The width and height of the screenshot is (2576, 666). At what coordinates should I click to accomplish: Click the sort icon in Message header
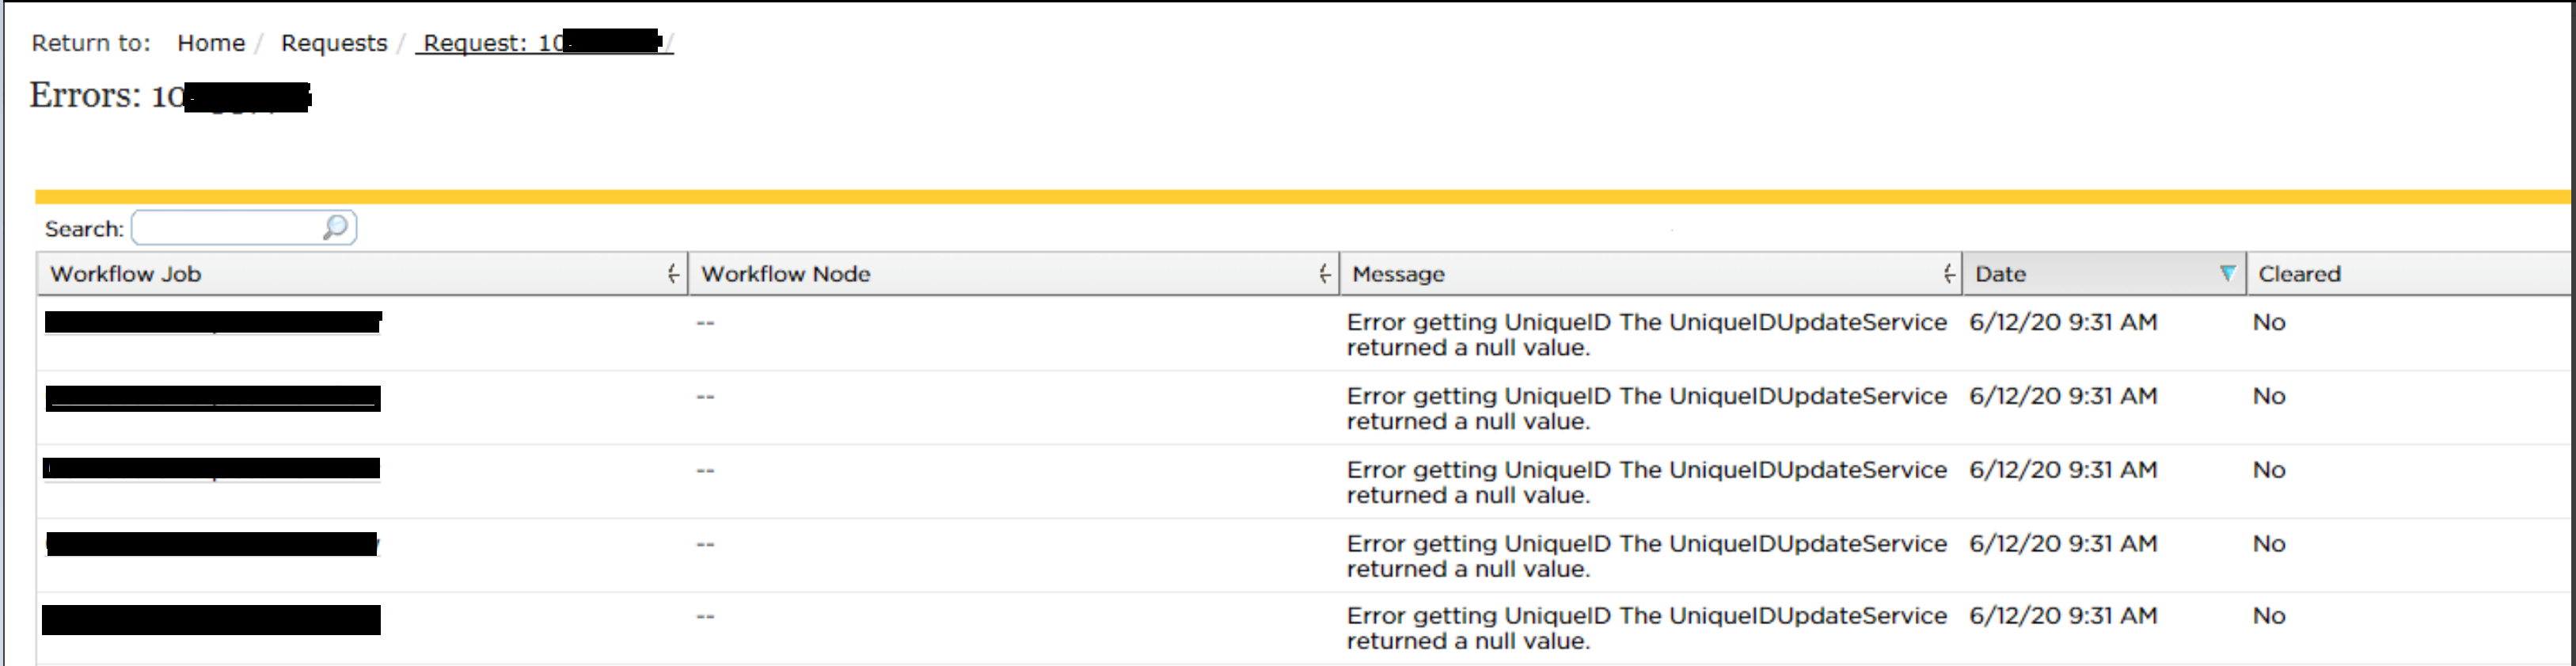coord(1948,274)
